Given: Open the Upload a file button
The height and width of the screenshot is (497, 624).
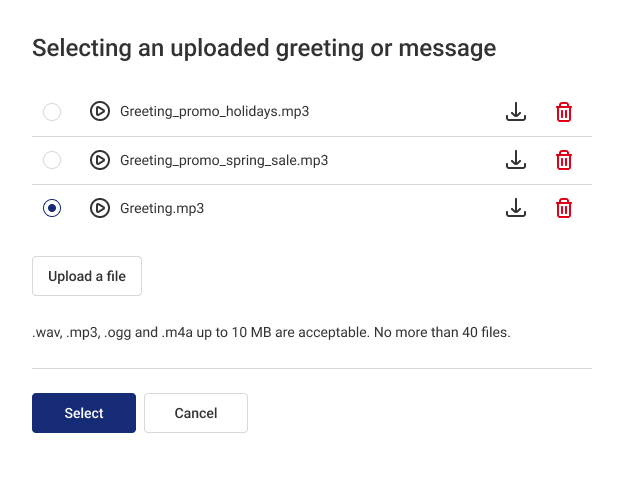Looking at the screenshot, I should (87, 276).
